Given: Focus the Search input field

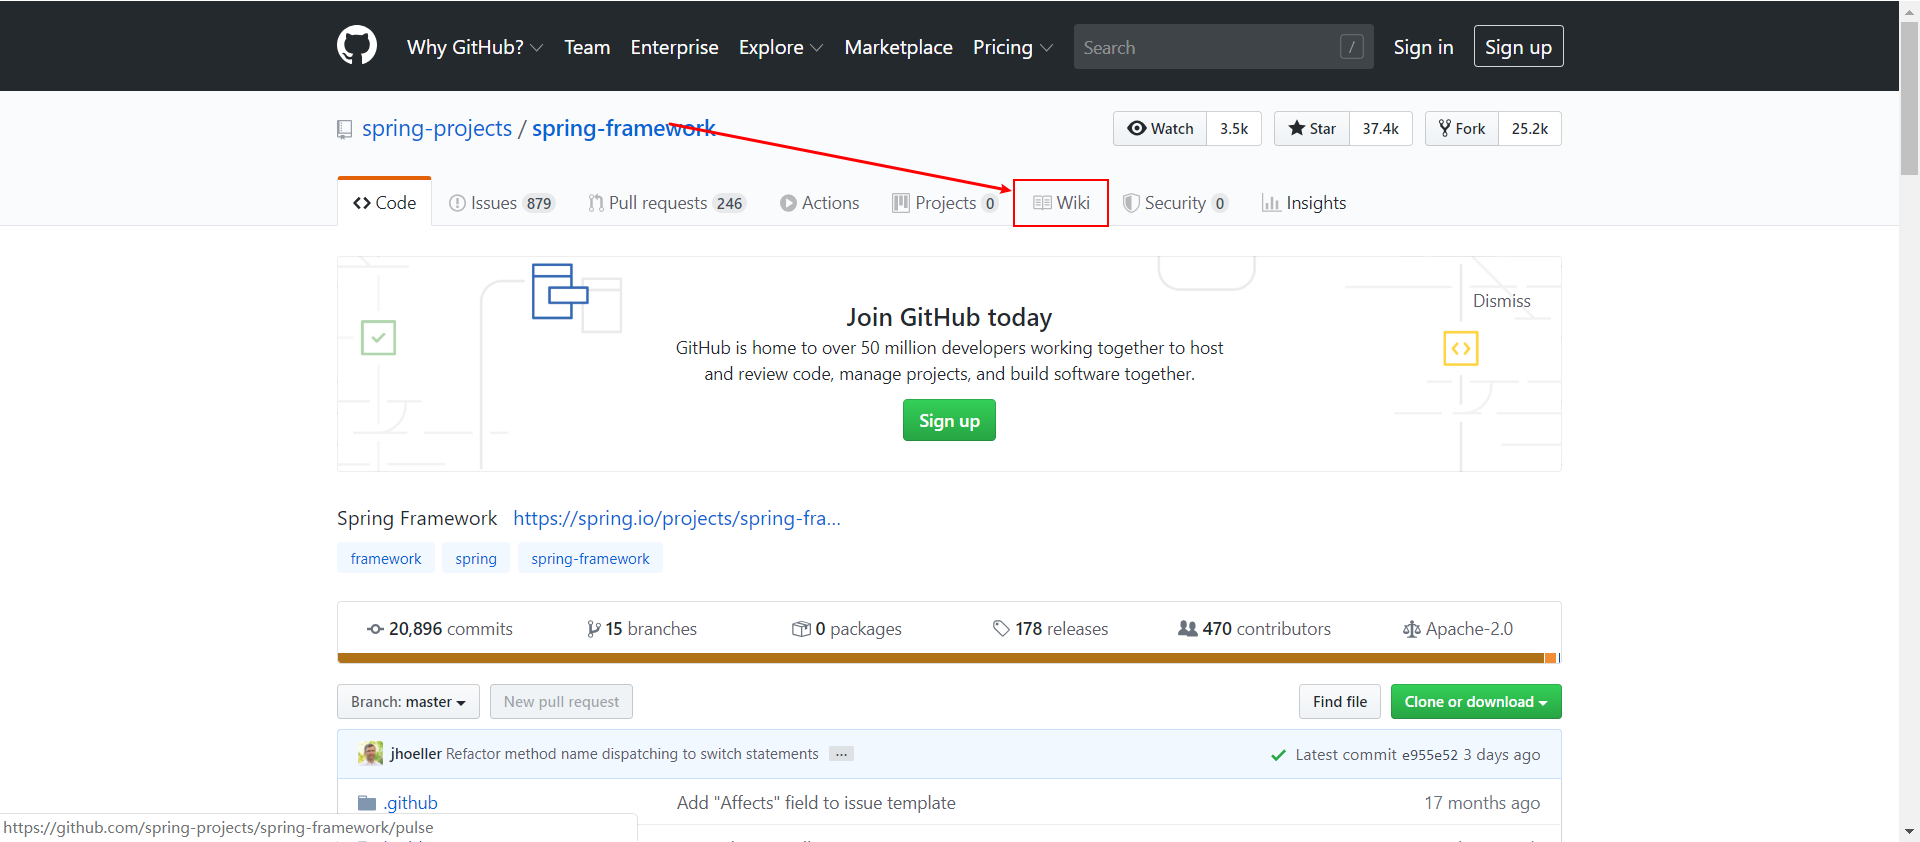Looking at the screenshot, I should (x=1223, y=47).
